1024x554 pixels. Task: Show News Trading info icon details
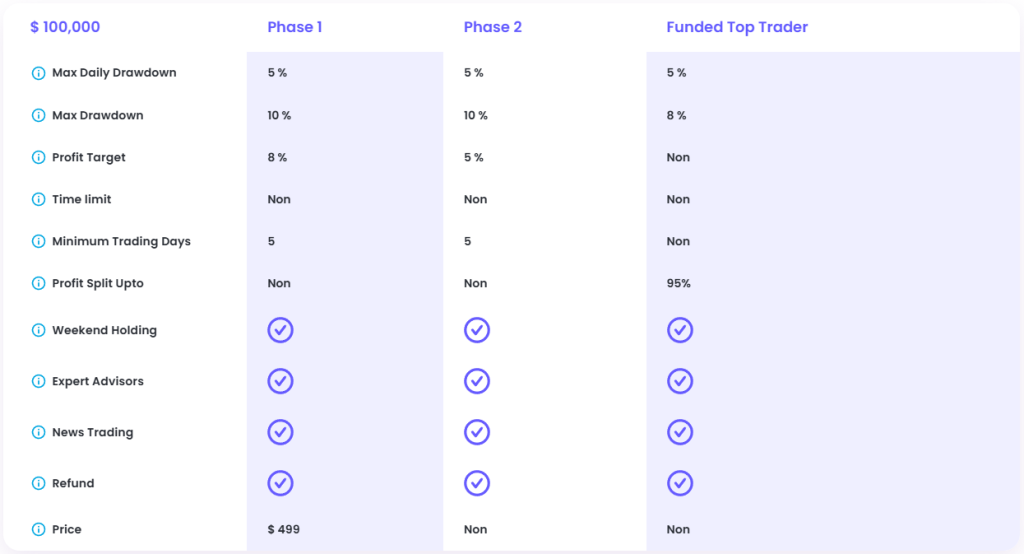click(39, 432)
